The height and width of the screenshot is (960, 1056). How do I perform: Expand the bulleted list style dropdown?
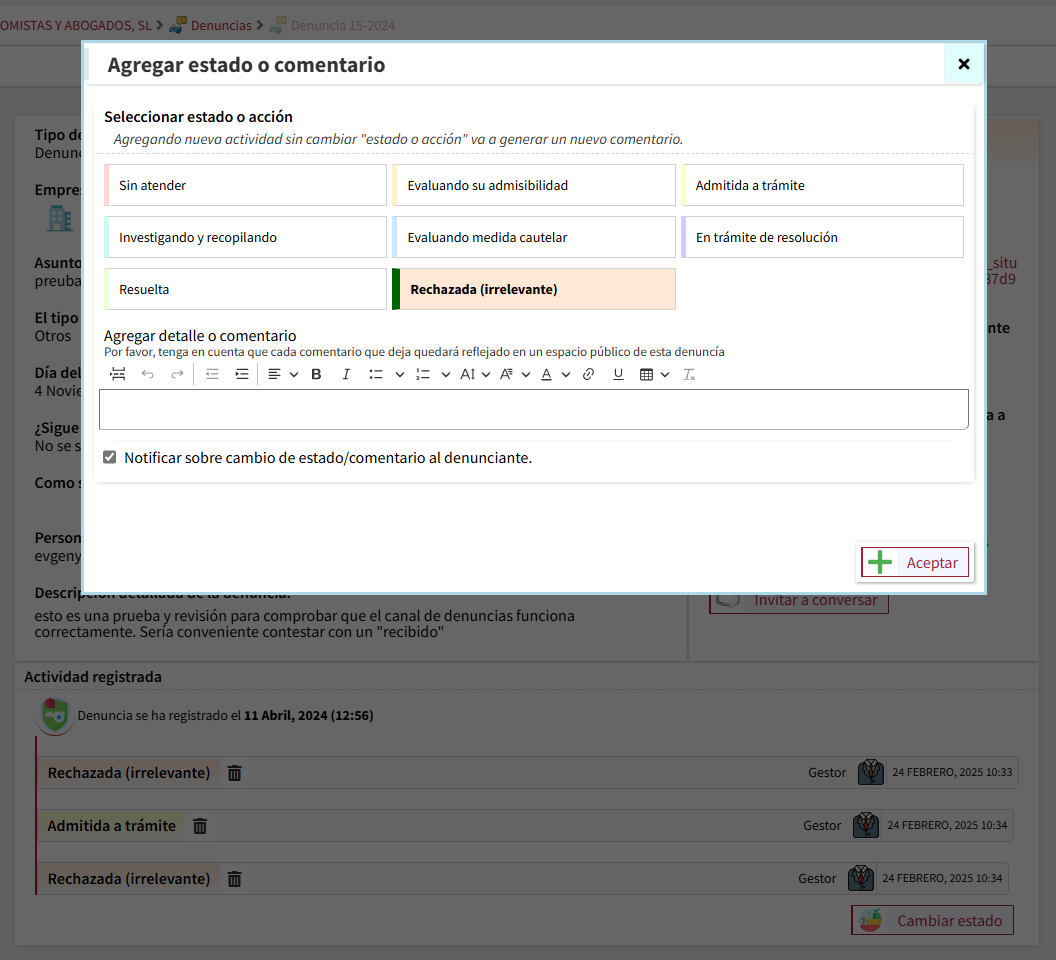tap(399, 374)
